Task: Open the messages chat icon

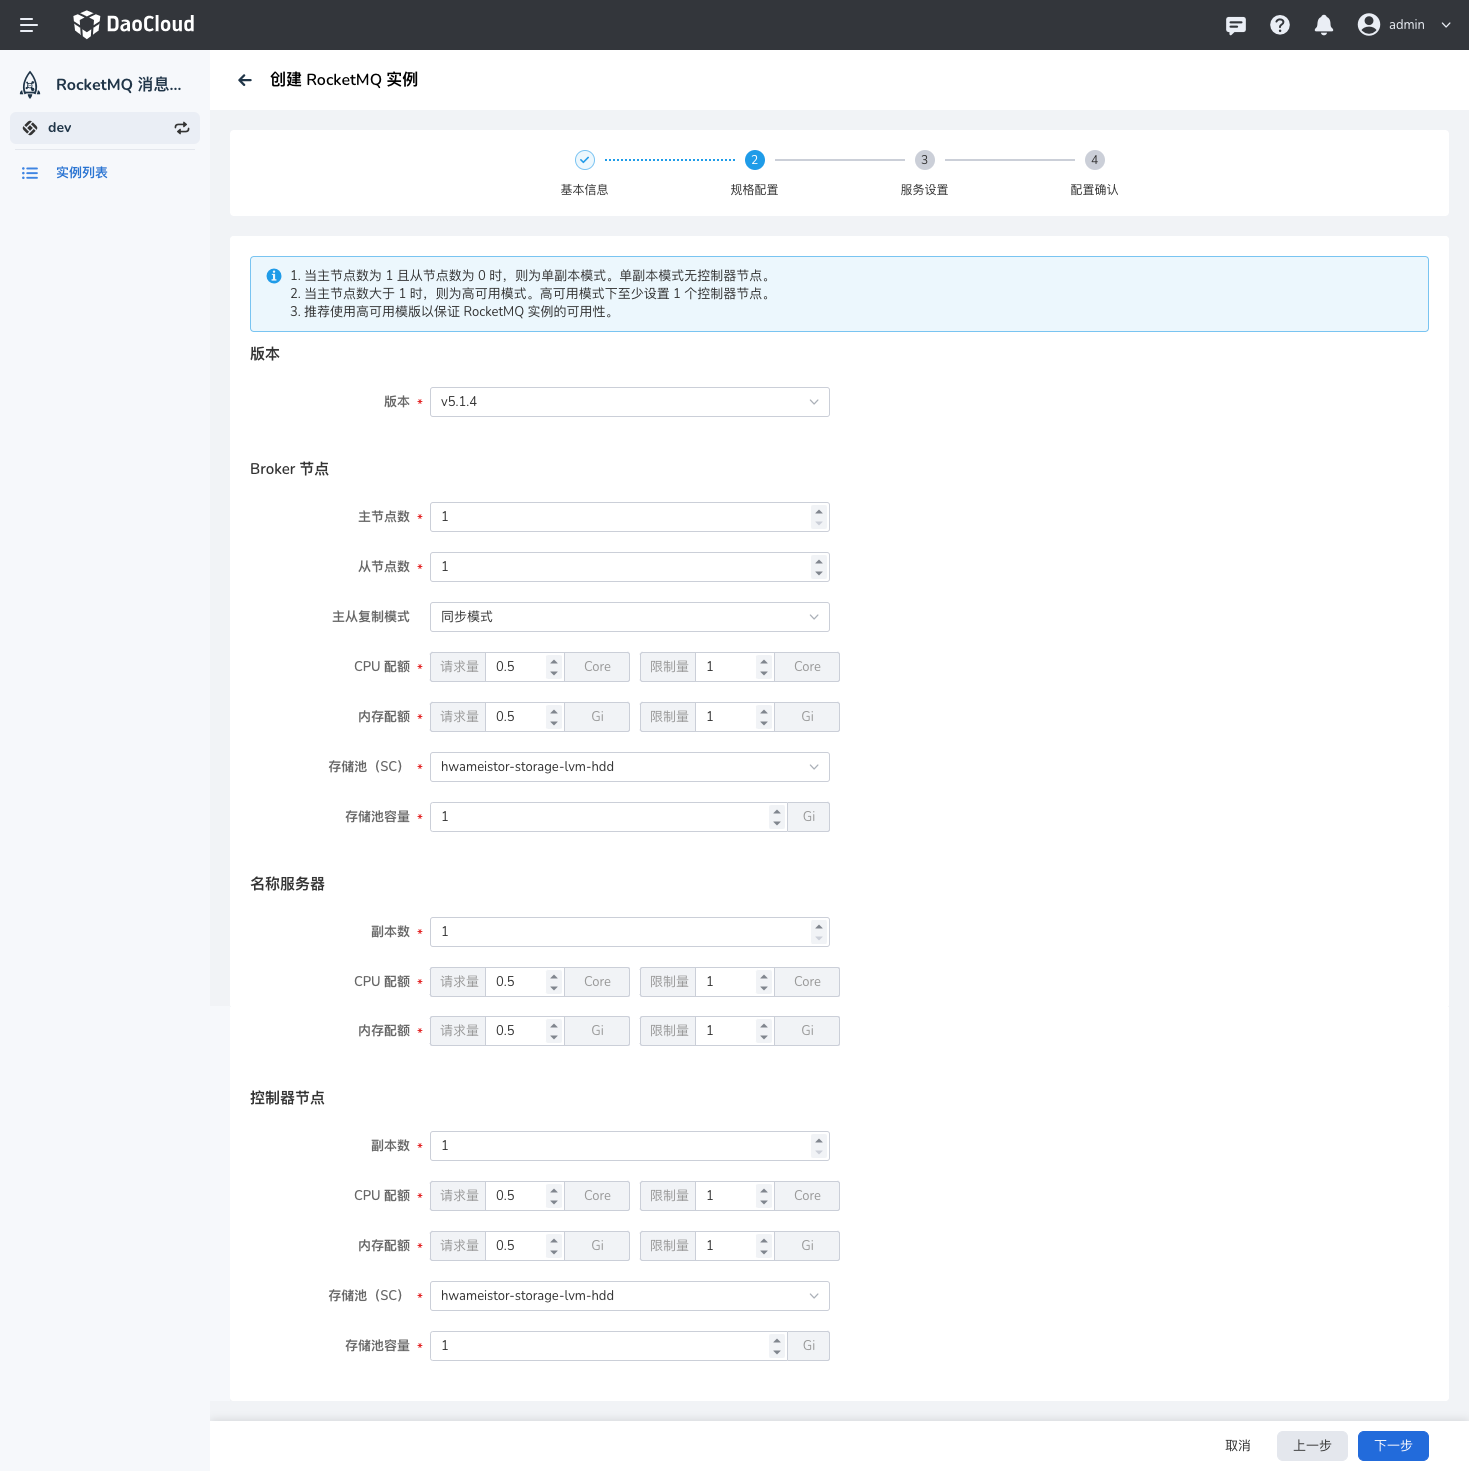Action: 1235,24
